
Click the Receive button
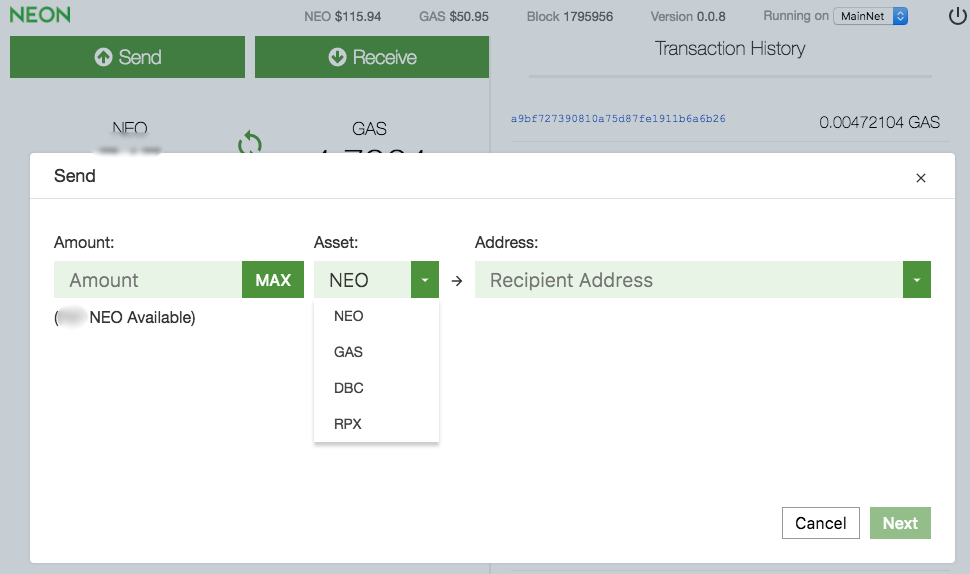(372, 57)
